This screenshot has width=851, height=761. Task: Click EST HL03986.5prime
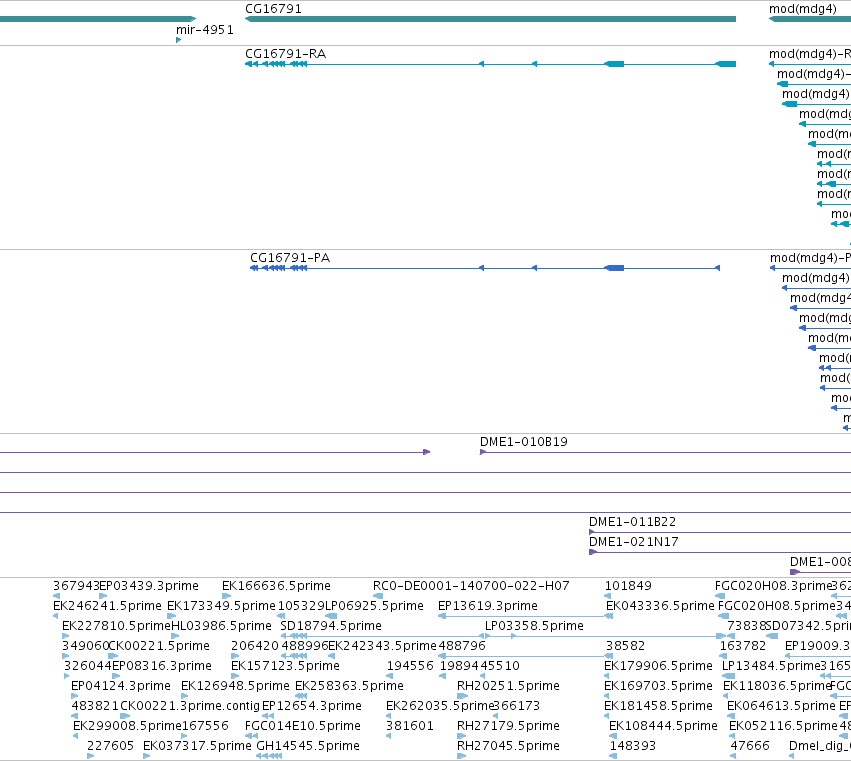click(221, 626)
